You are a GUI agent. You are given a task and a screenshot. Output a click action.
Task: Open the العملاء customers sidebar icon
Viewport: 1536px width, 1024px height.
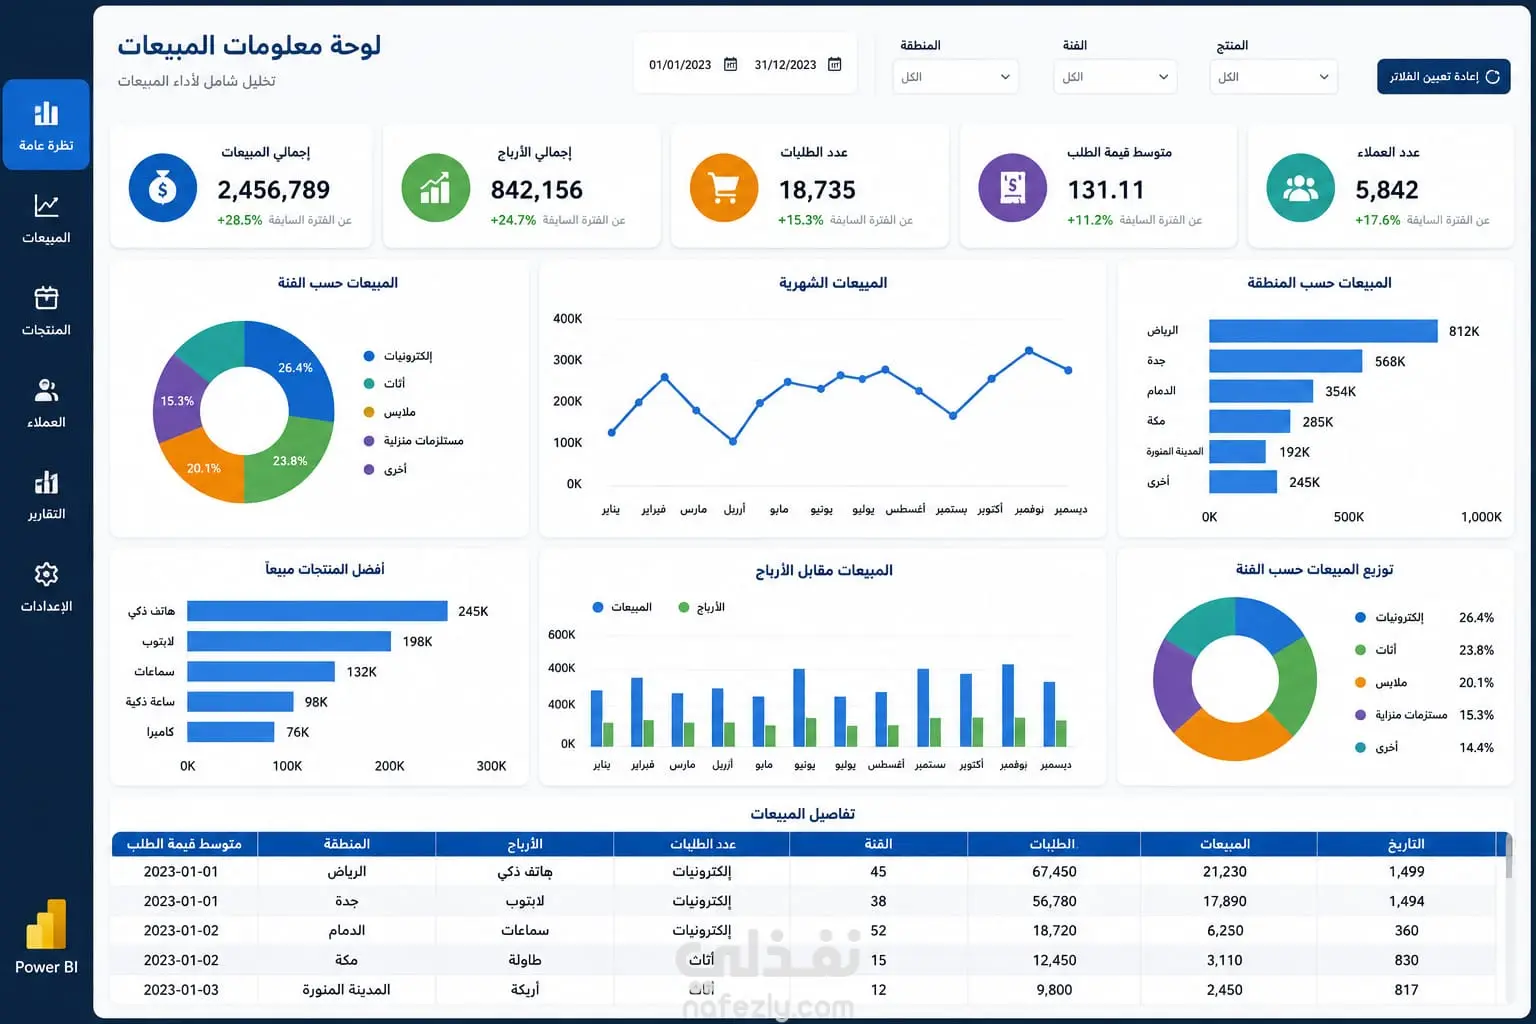point(46,390)
